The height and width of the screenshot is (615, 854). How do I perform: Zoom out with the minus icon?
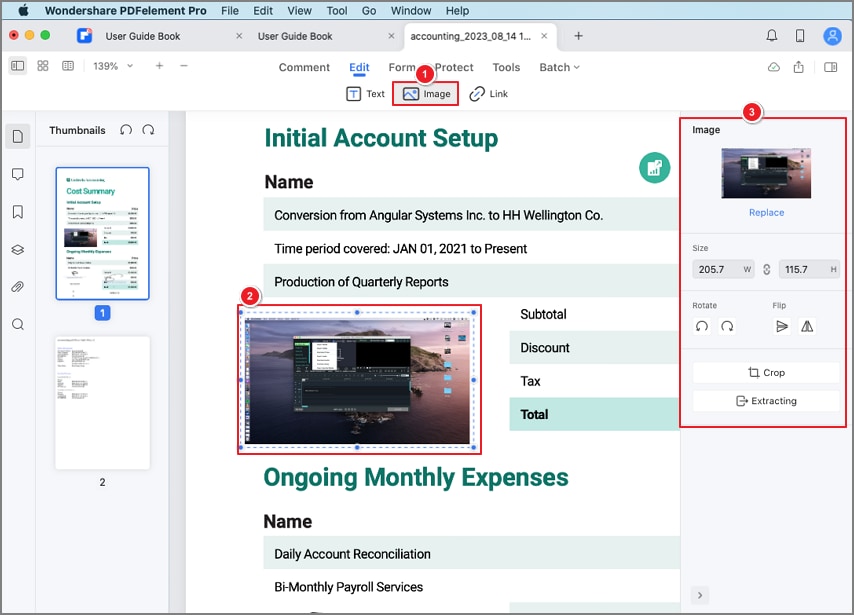tap(184, 66)
